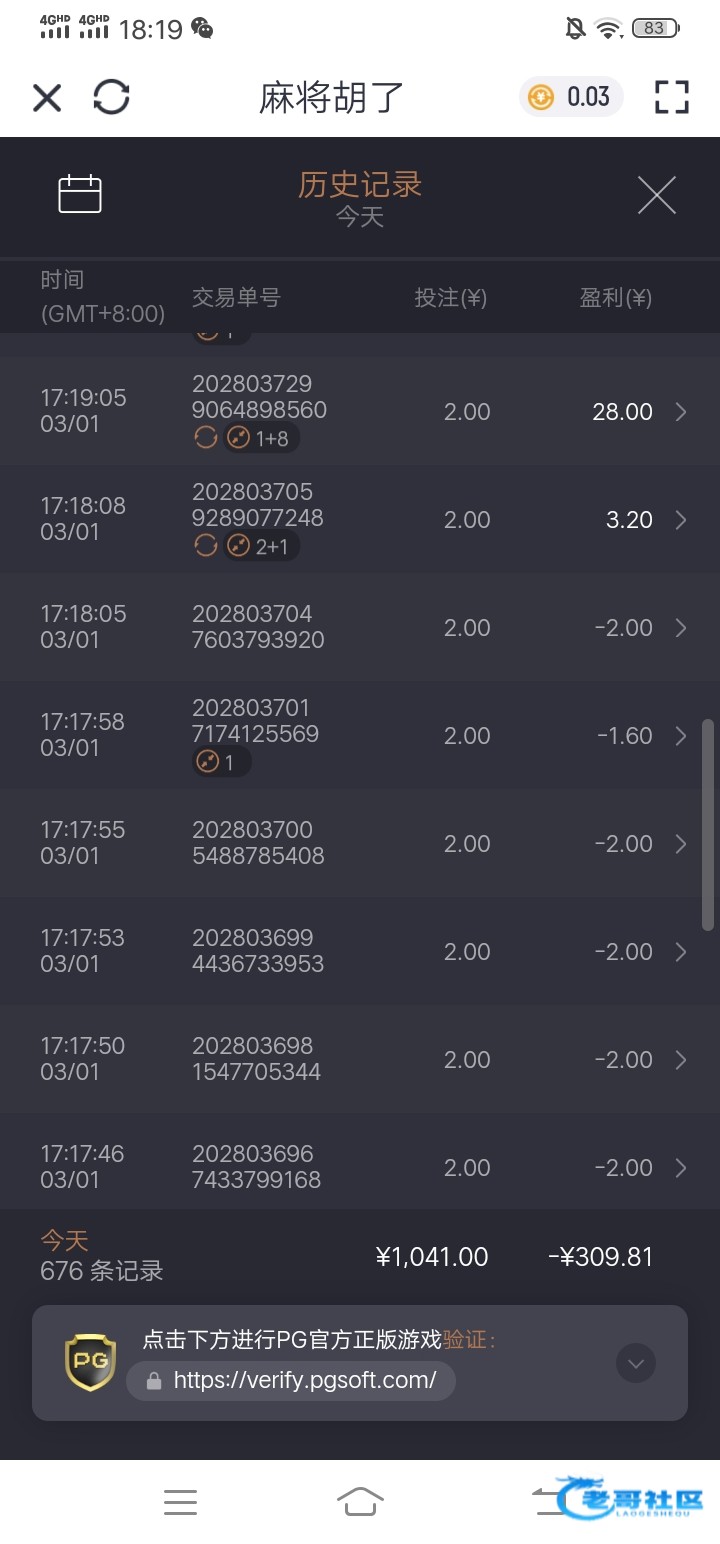Expand the -1.60 record at 17:17:58
720x1544 pixels.
coord(681,736)
